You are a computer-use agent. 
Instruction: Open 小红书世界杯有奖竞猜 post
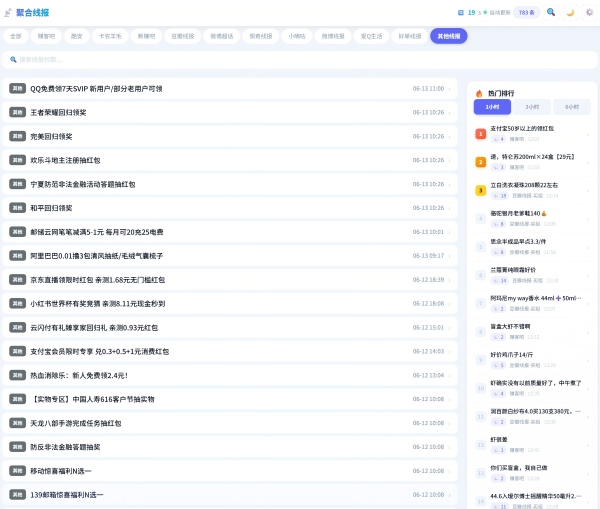tap(230, 303)
